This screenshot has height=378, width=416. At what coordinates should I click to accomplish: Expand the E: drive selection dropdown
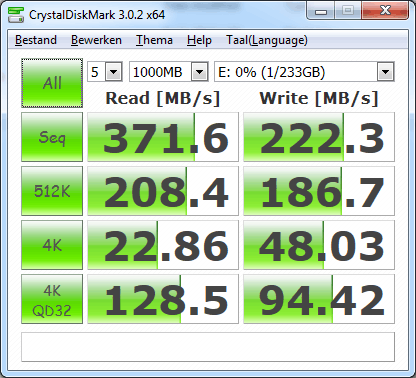pyautogui.click(x=385, y=72)
